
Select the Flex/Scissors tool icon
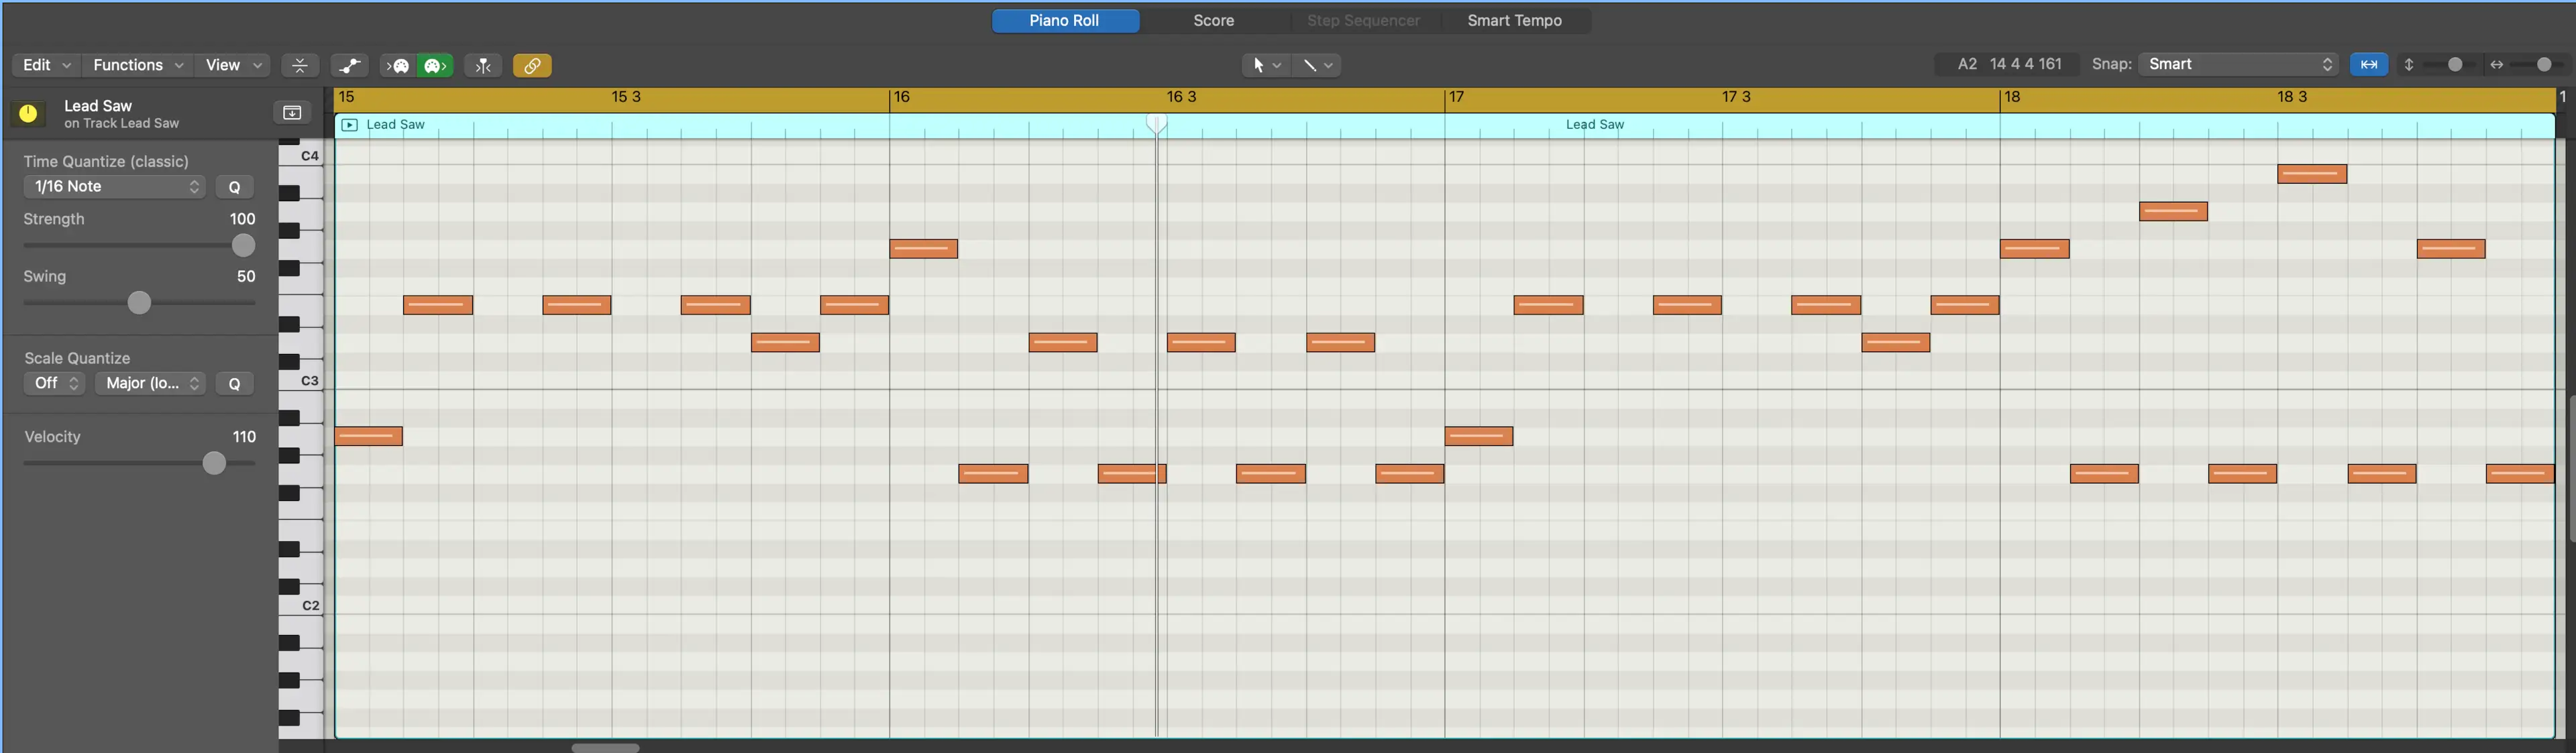(x=483, y=66)
